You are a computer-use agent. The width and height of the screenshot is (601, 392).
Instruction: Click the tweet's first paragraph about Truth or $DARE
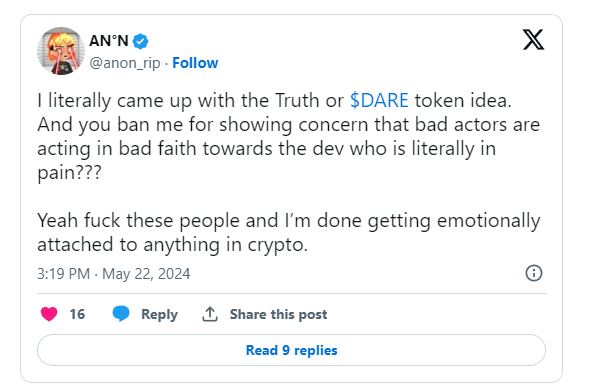coord(289,136)
